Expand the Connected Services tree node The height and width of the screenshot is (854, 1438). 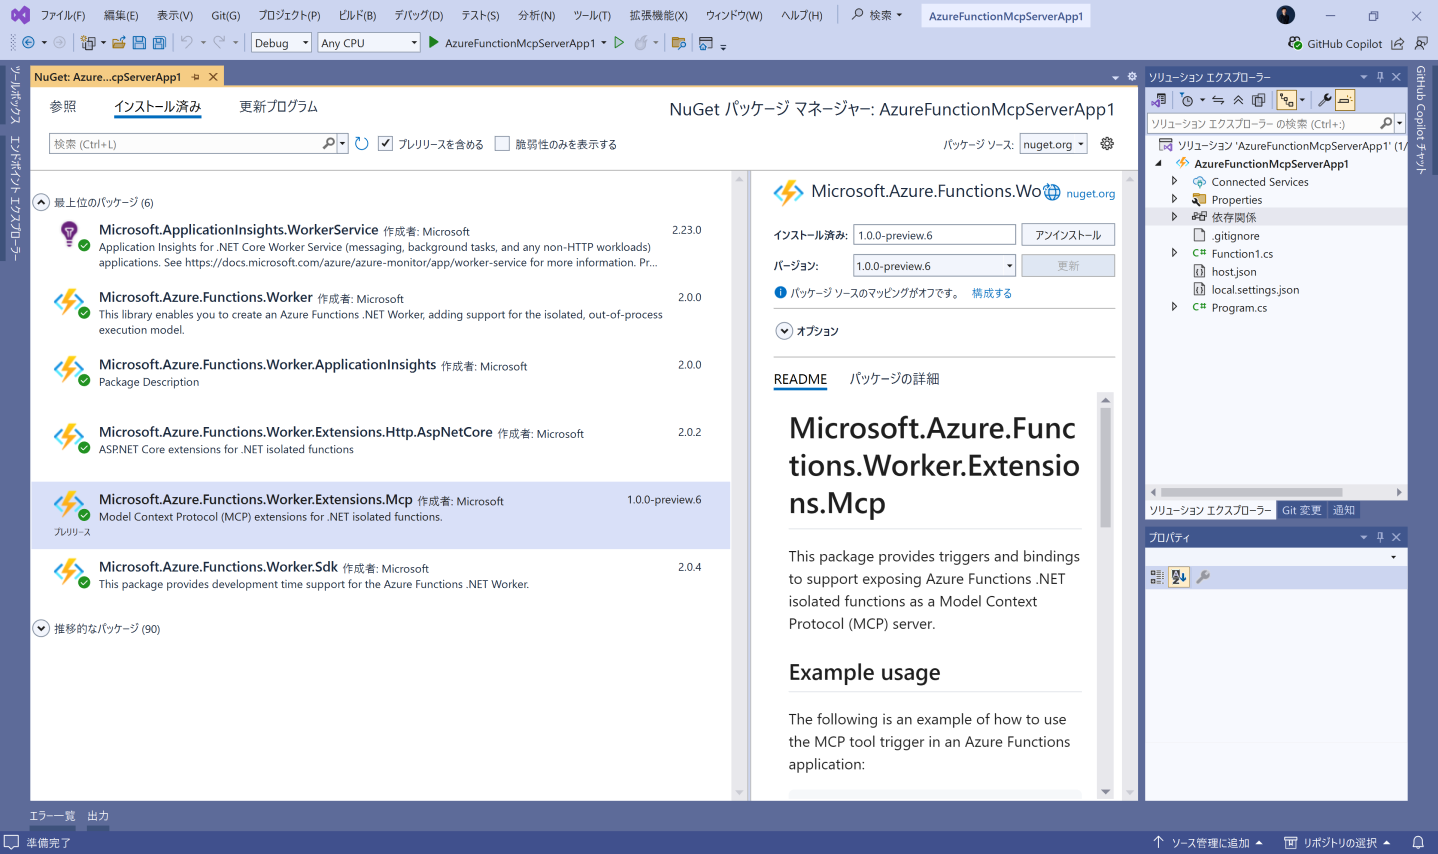1174,182
